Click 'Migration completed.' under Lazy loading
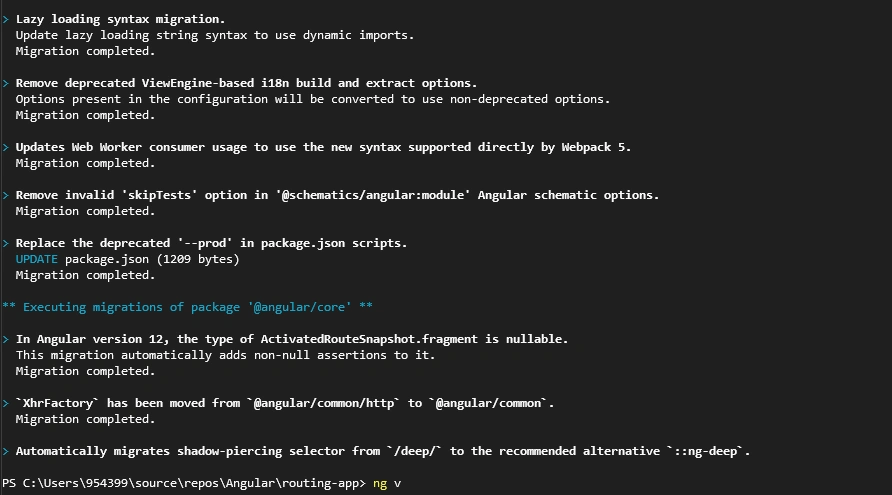The width and height of the screenshot is (892, 495). click(x=85, y=51)
